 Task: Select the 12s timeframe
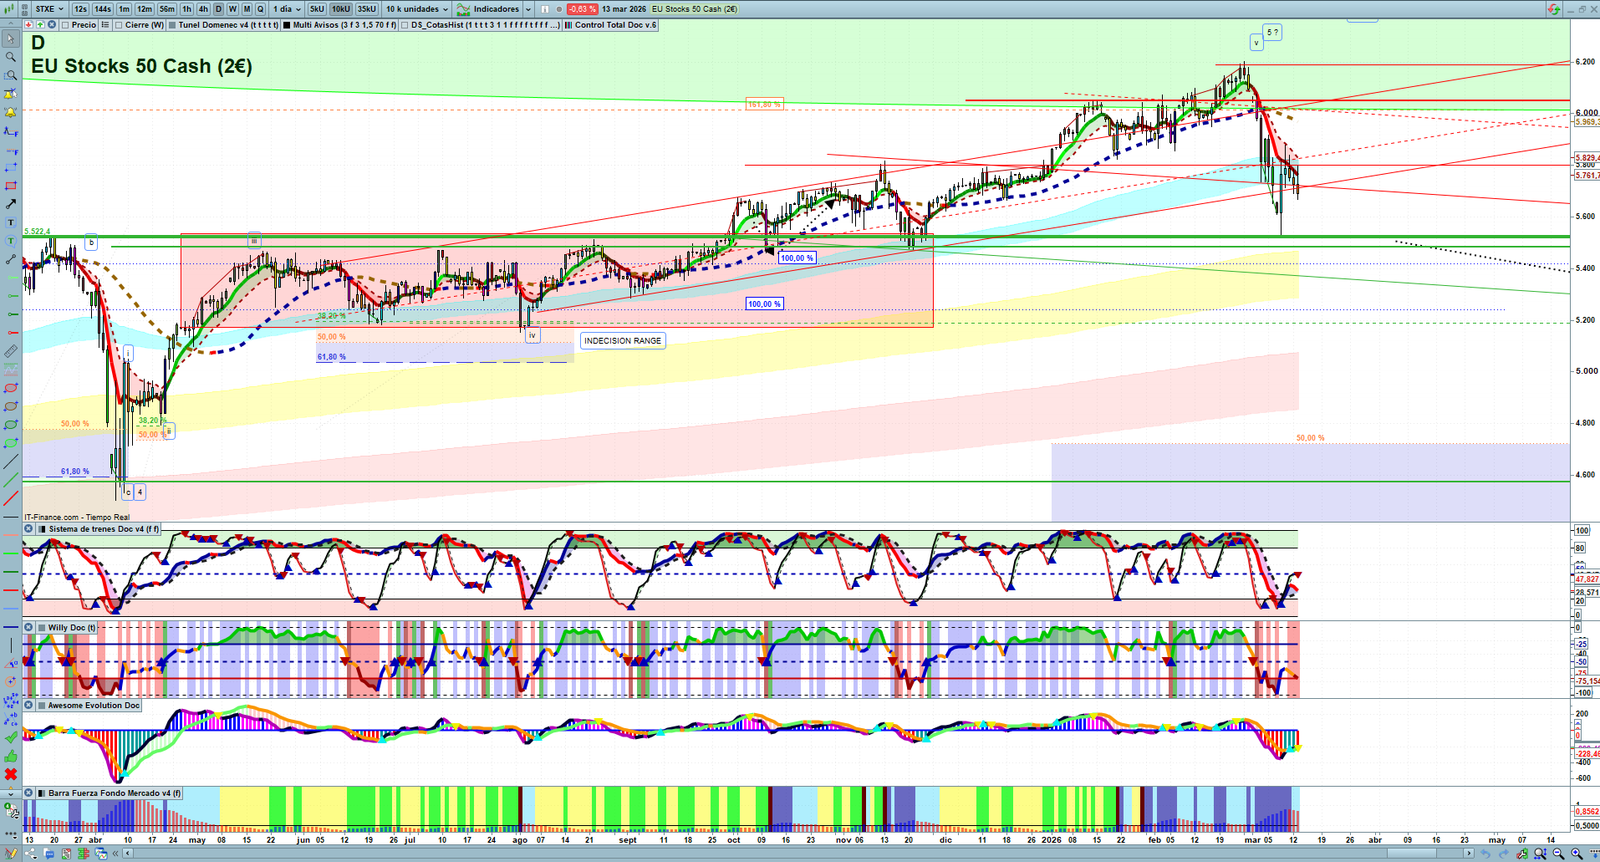(x=80, y=9)
